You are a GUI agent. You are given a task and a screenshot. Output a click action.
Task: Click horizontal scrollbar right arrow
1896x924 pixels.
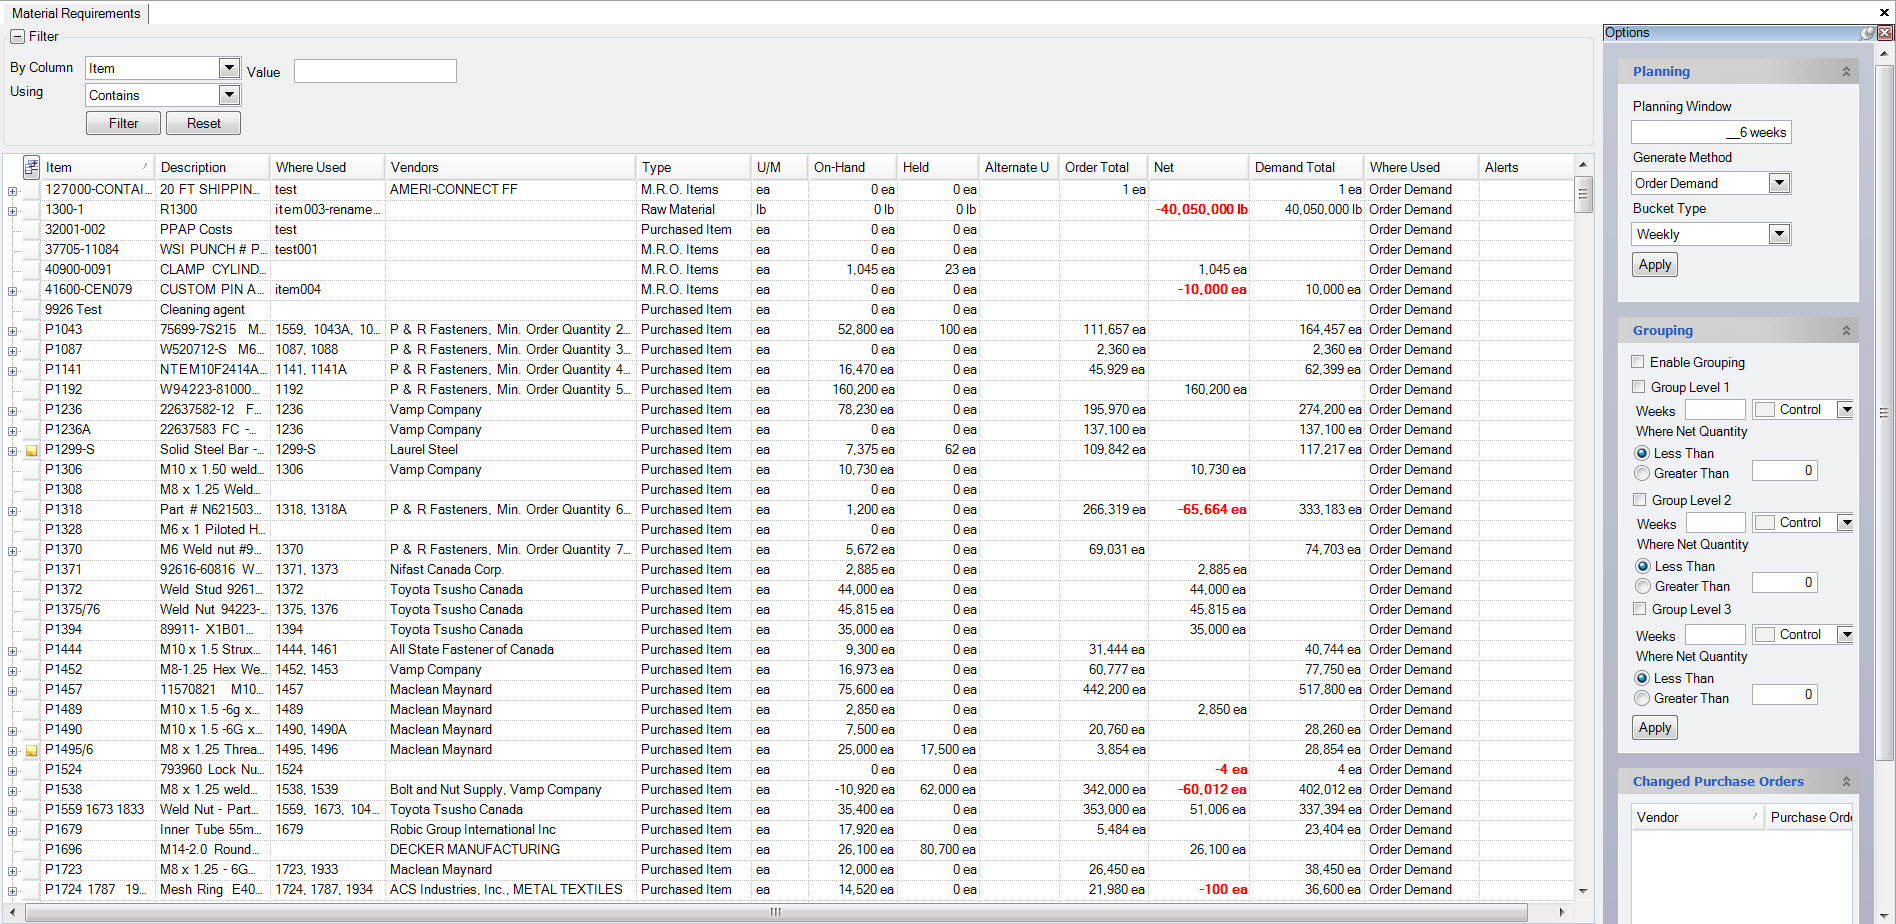(x=1562, y=912)
